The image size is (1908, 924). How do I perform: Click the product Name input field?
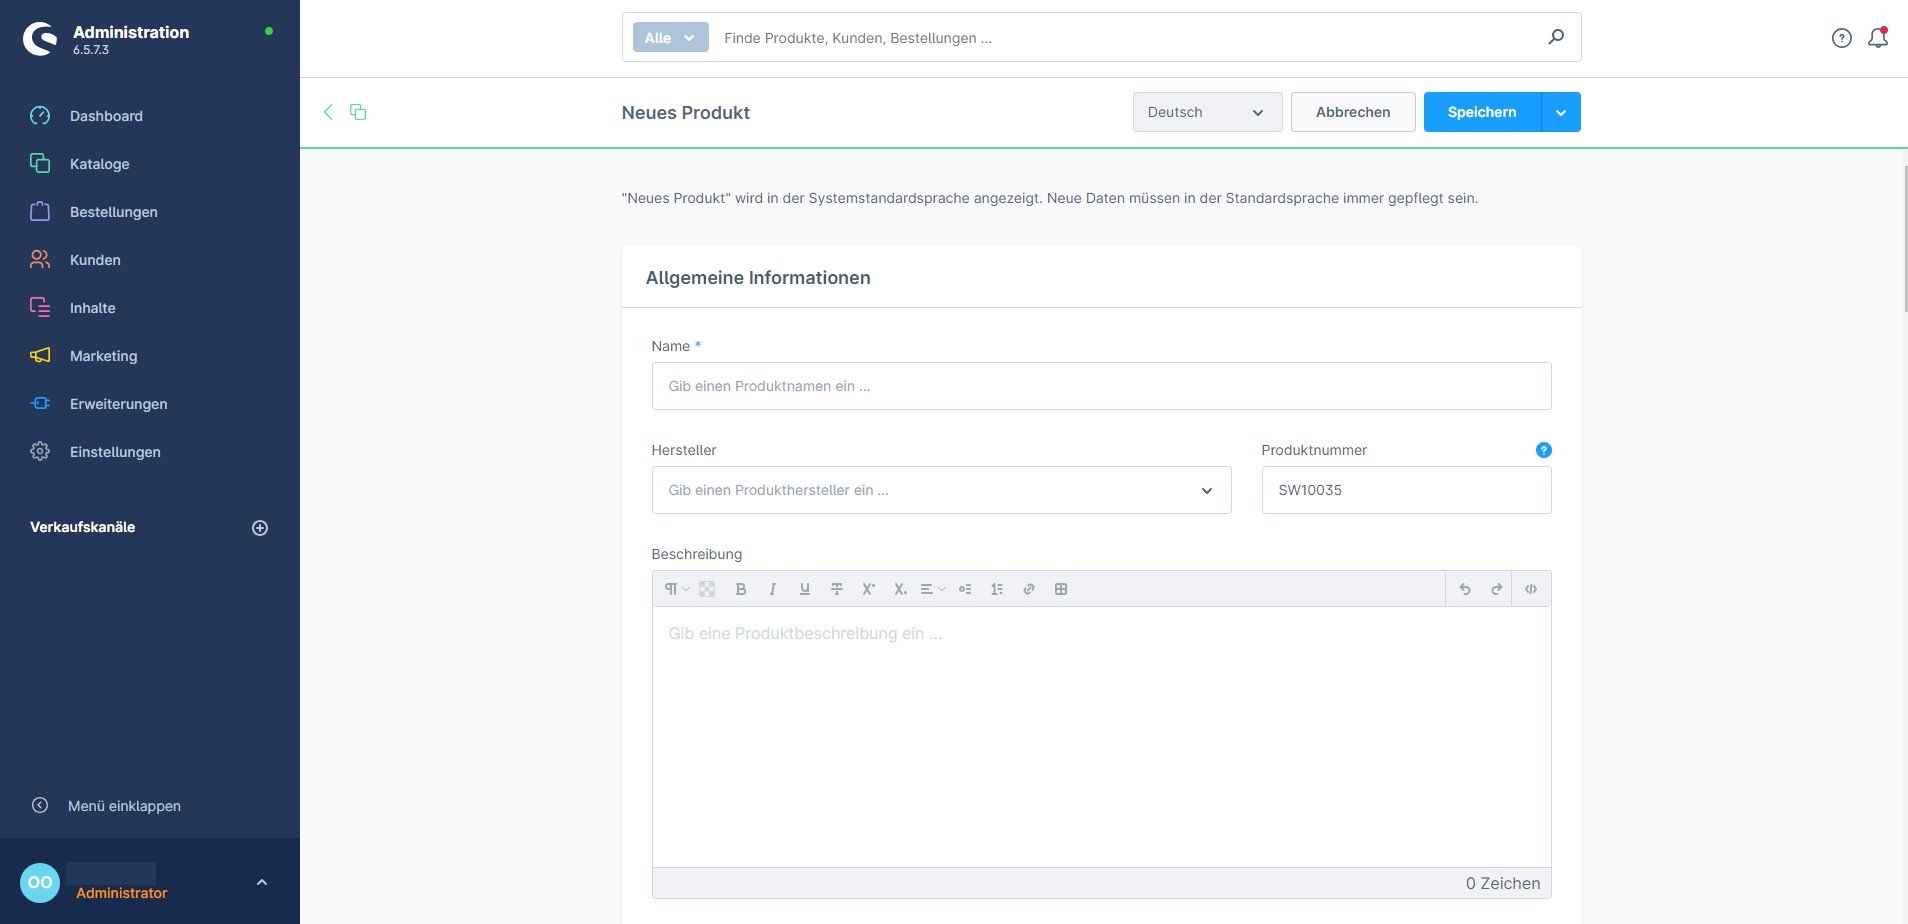1100,386
